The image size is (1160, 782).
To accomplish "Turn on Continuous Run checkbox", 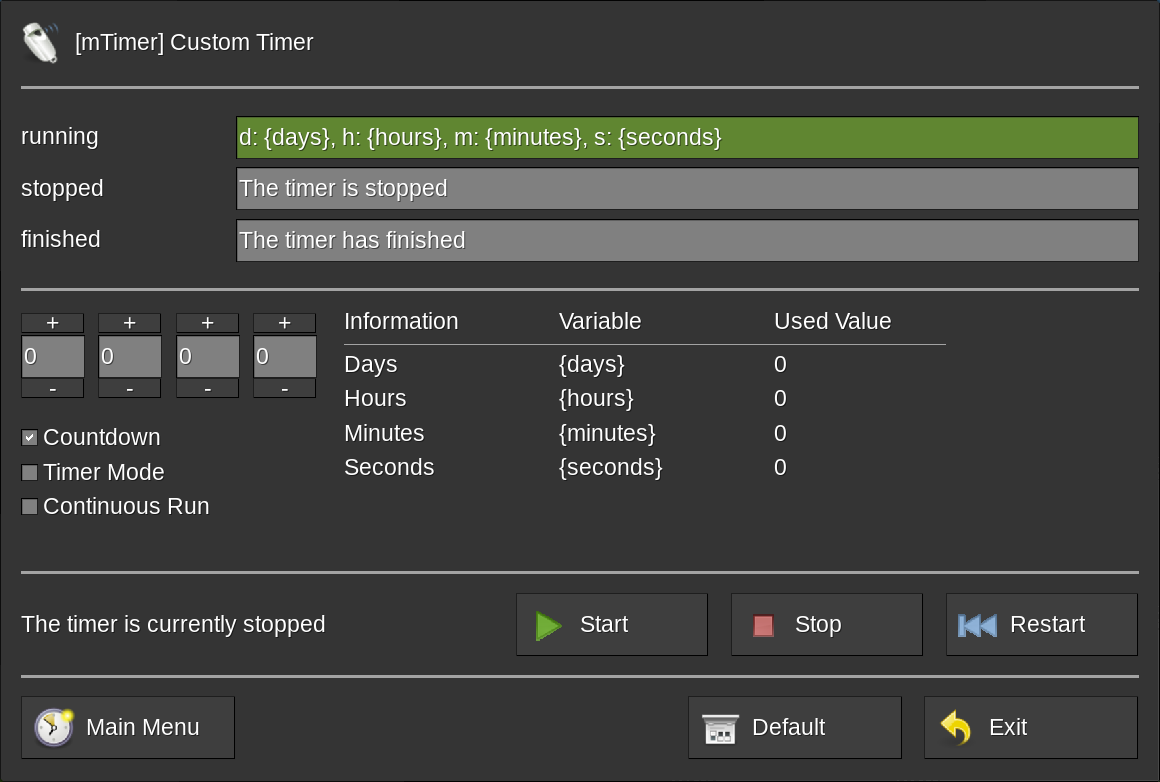I will coord(30,507).
